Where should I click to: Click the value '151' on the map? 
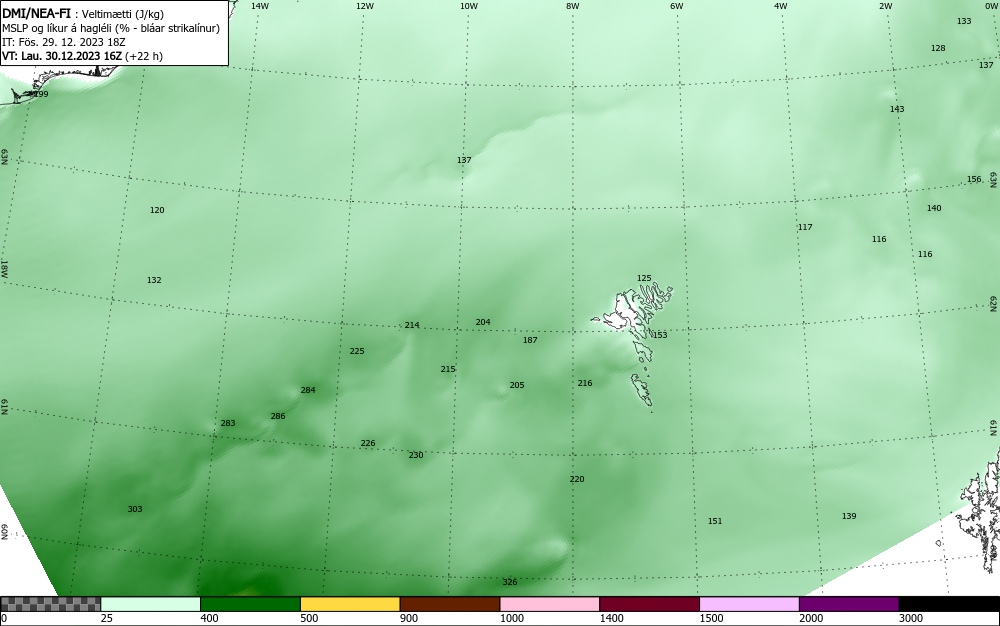click(x=715, y=521)
